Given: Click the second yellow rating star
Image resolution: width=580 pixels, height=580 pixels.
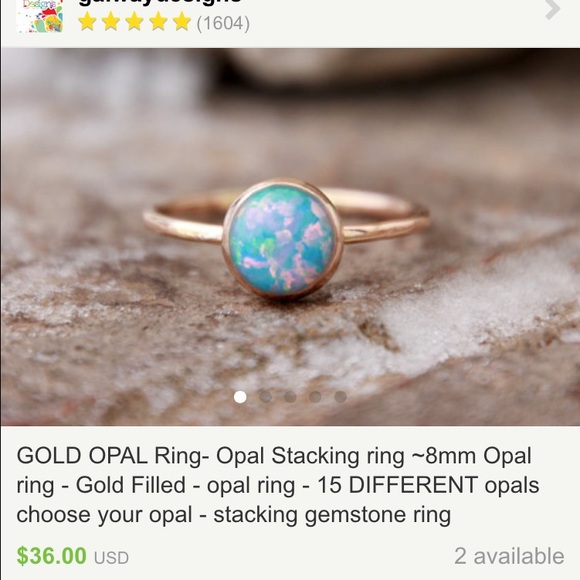Looking at the screenshot, I should click(111, 22).
